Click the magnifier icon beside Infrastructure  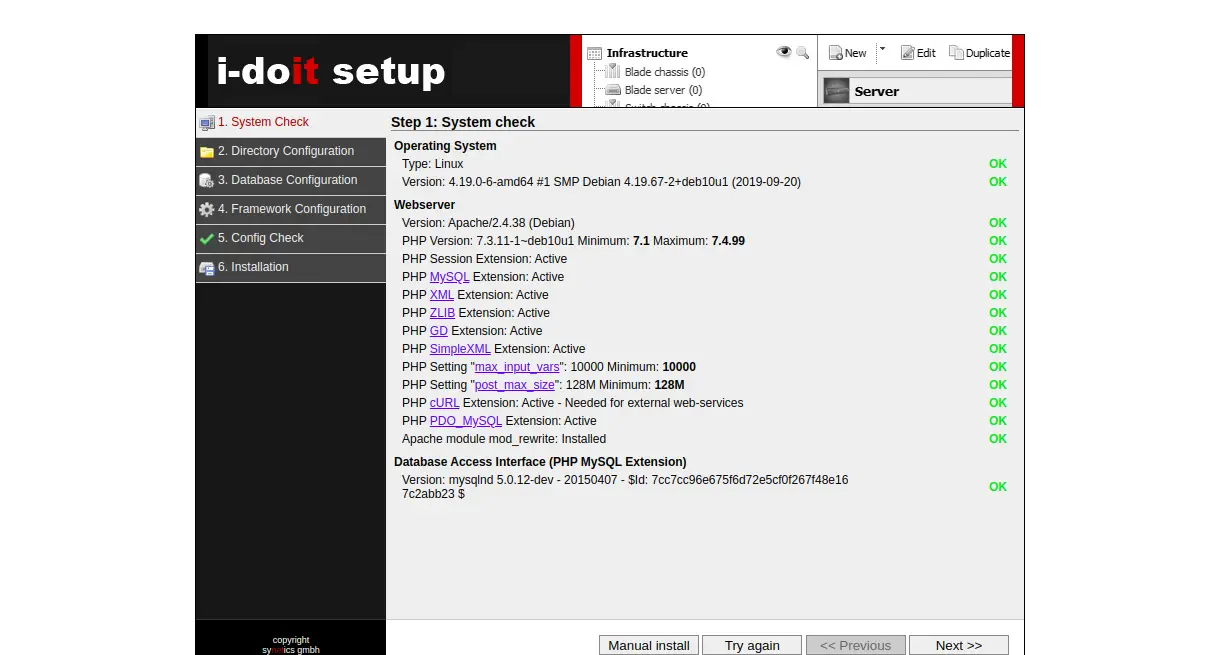click(x=802, y=52)
